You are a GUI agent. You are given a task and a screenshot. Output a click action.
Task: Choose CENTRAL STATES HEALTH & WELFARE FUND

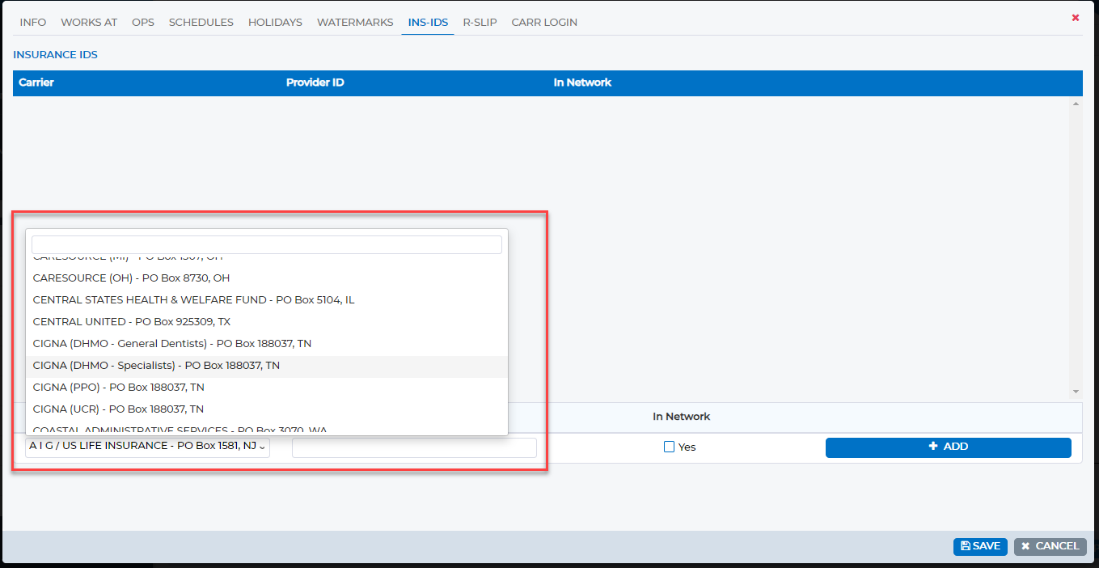(266, 300)
